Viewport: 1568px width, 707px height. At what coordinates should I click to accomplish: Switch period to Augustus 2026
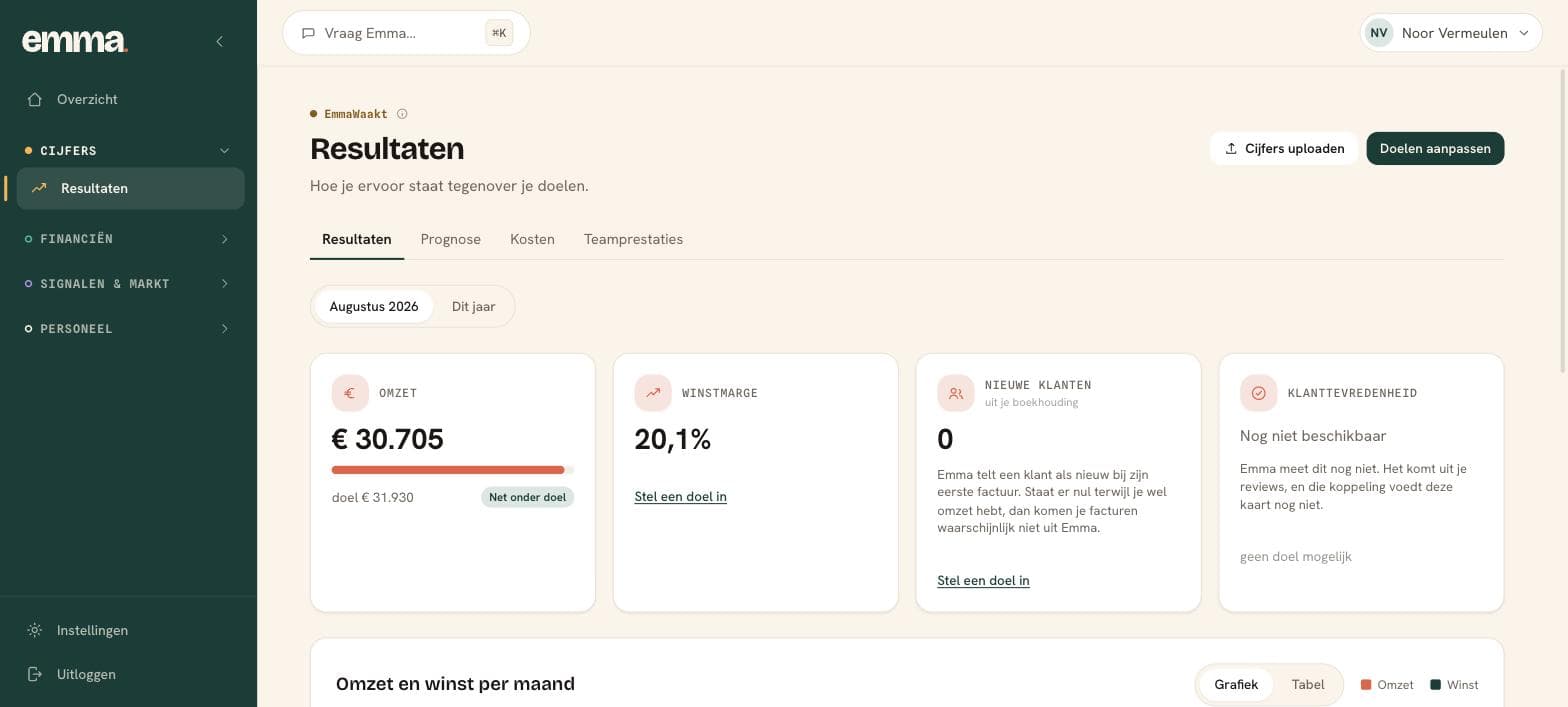click(x=374, y=306)
